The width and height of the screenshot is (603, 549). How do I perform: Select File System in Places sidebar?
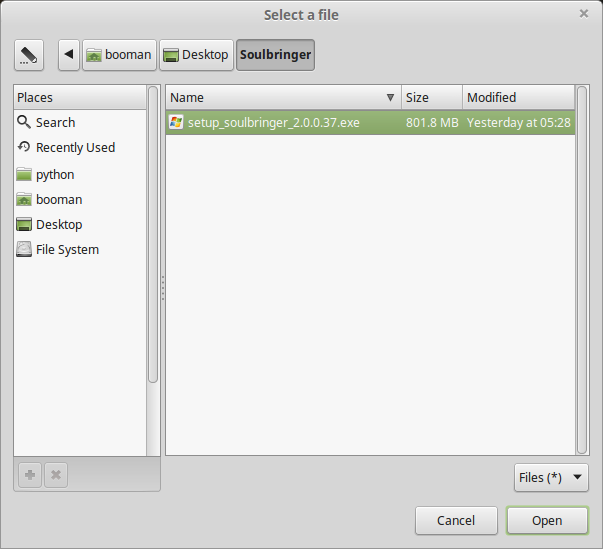coord(80,250)
